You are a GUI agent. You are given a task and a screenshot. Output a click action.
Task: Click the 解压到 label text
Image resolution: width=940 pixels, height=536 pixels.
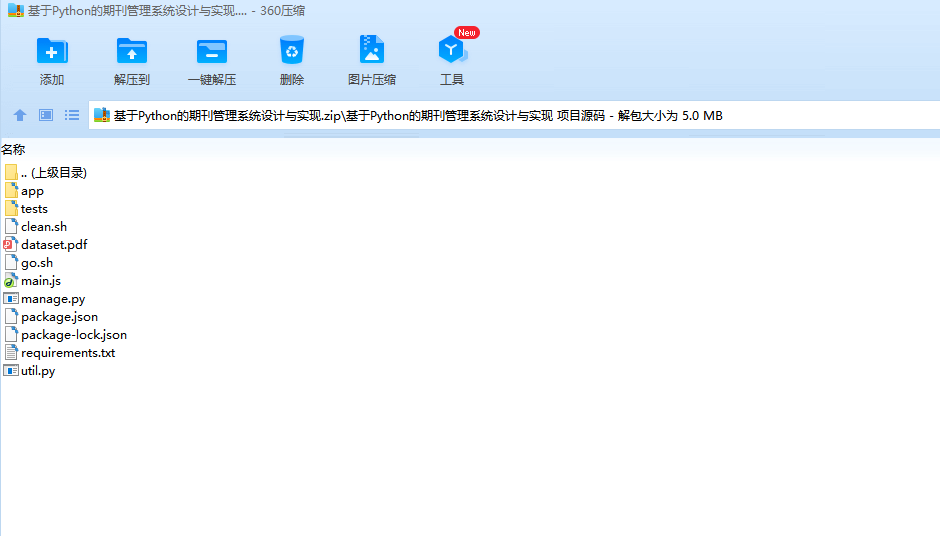pyautogui.click(x=131, y=79)
